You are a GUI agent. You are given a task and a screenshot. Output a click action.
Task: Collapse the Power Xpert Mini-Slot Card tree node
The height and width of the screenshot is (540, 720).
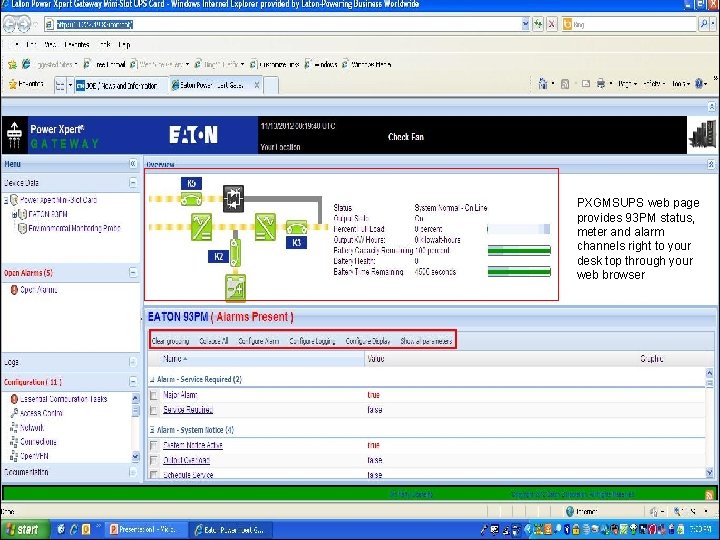(x=6, y=200)
